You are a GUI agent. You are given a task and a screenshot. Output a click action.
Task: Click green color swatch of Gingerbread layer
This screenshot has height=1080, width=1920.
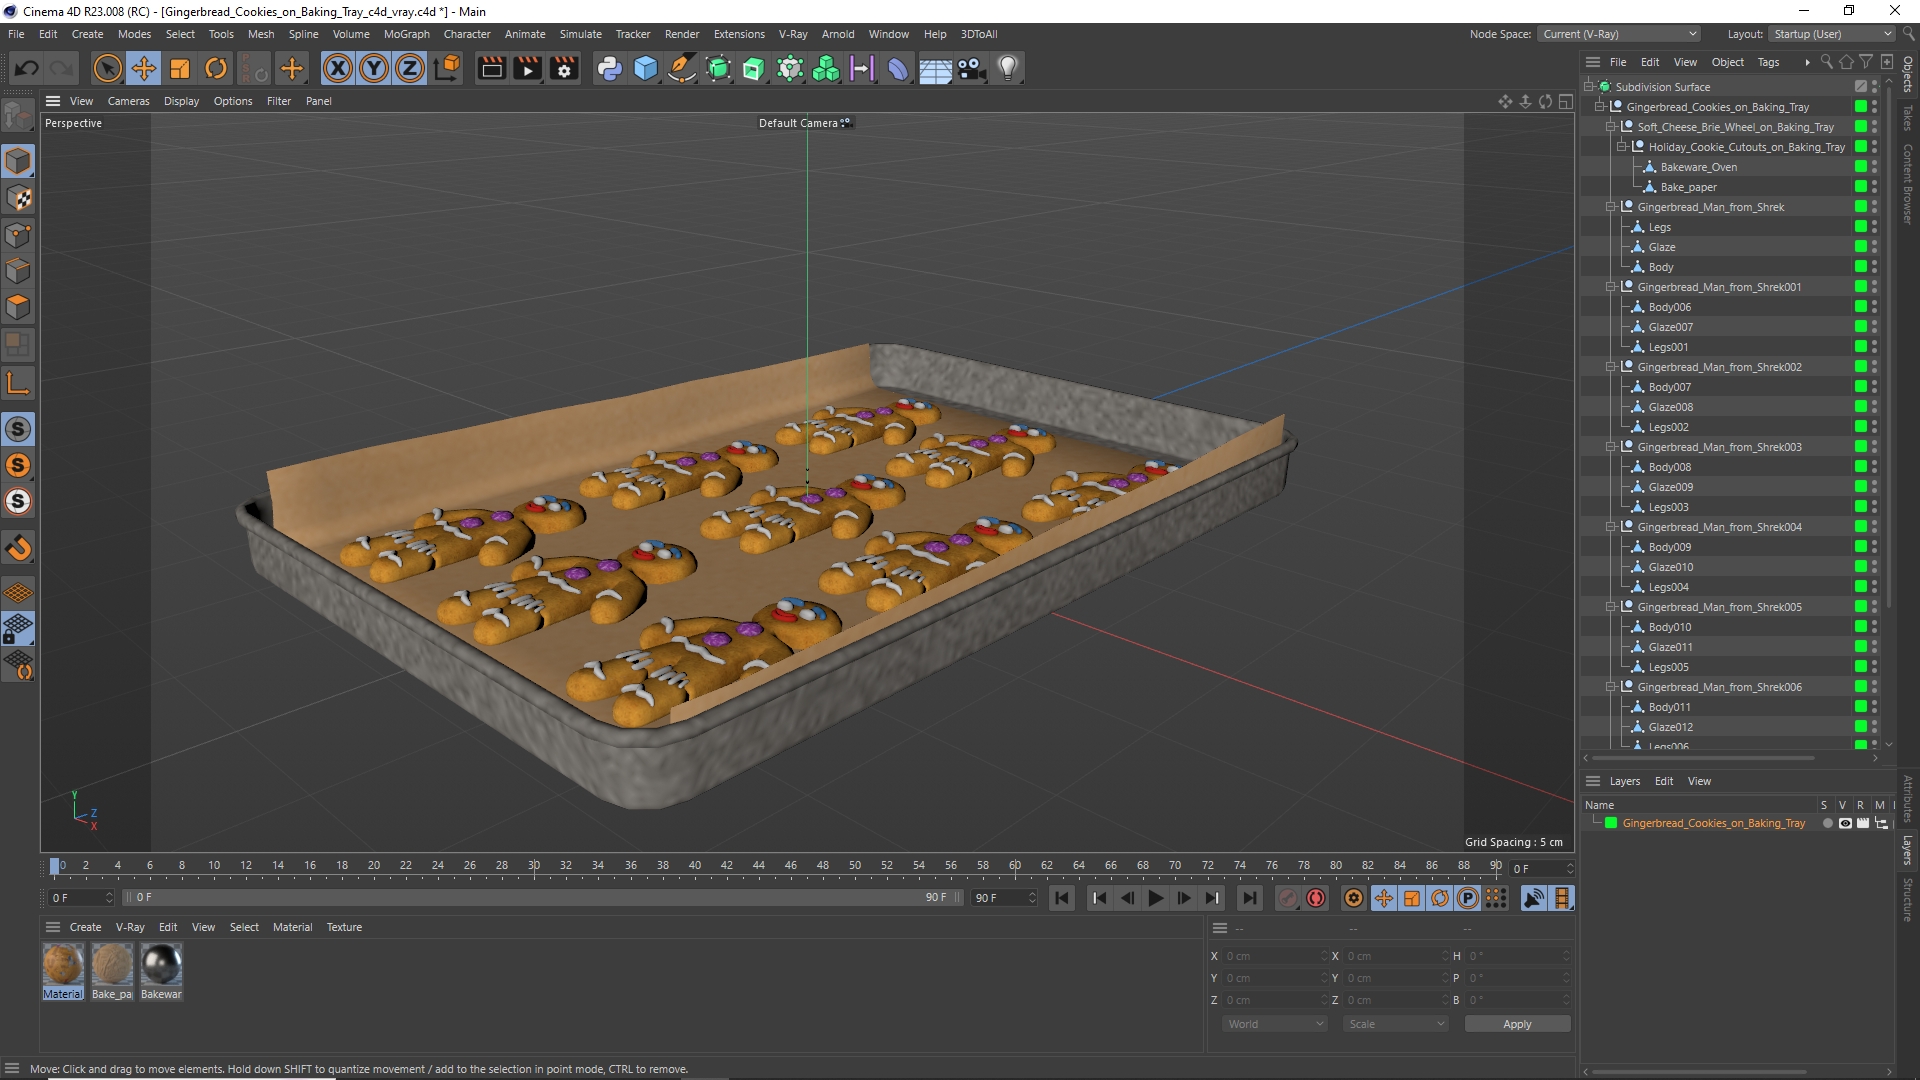coord(1611,824)
